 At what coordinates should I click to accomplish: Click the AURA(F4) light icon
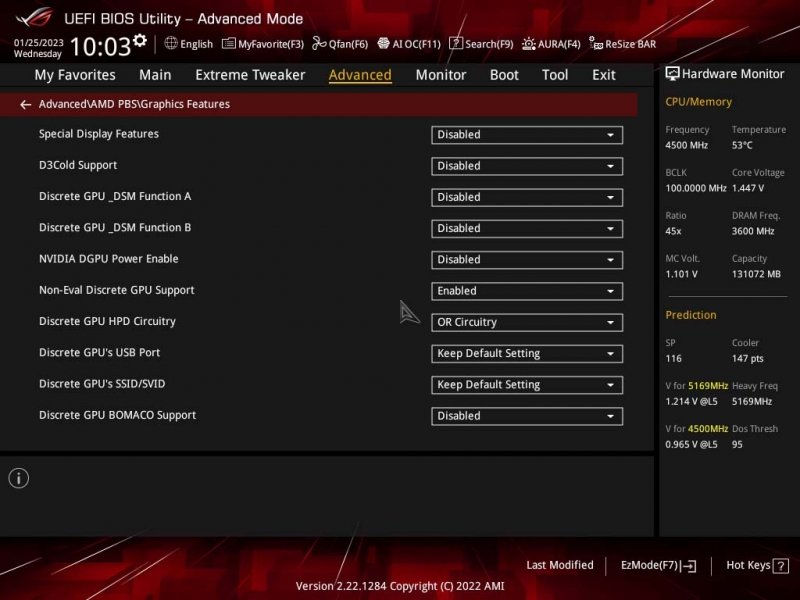click(529, 44)
